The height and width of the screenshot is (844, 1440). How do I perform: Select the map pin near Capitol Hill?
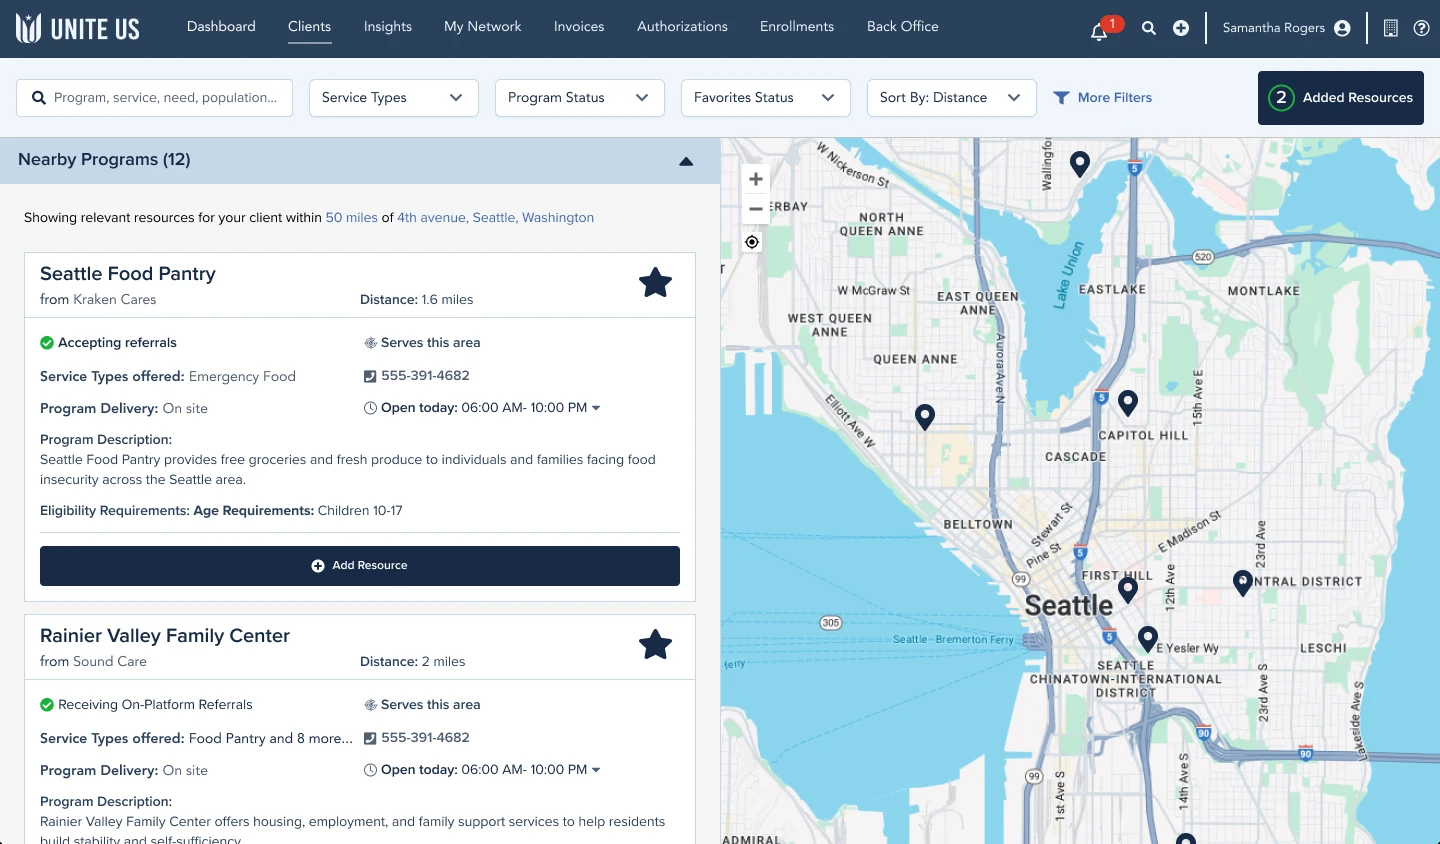pos(1128,402)
